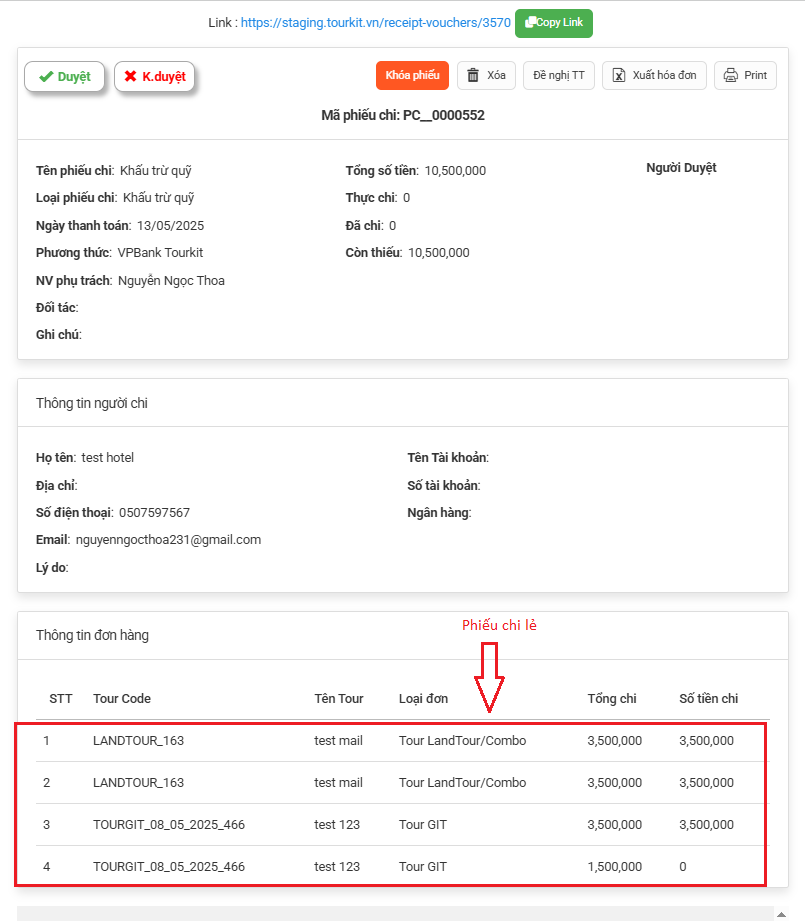Screen dimensions: 805x921
Task: Click LANDTOUR_163 in row 2
Action: point(139,783)
